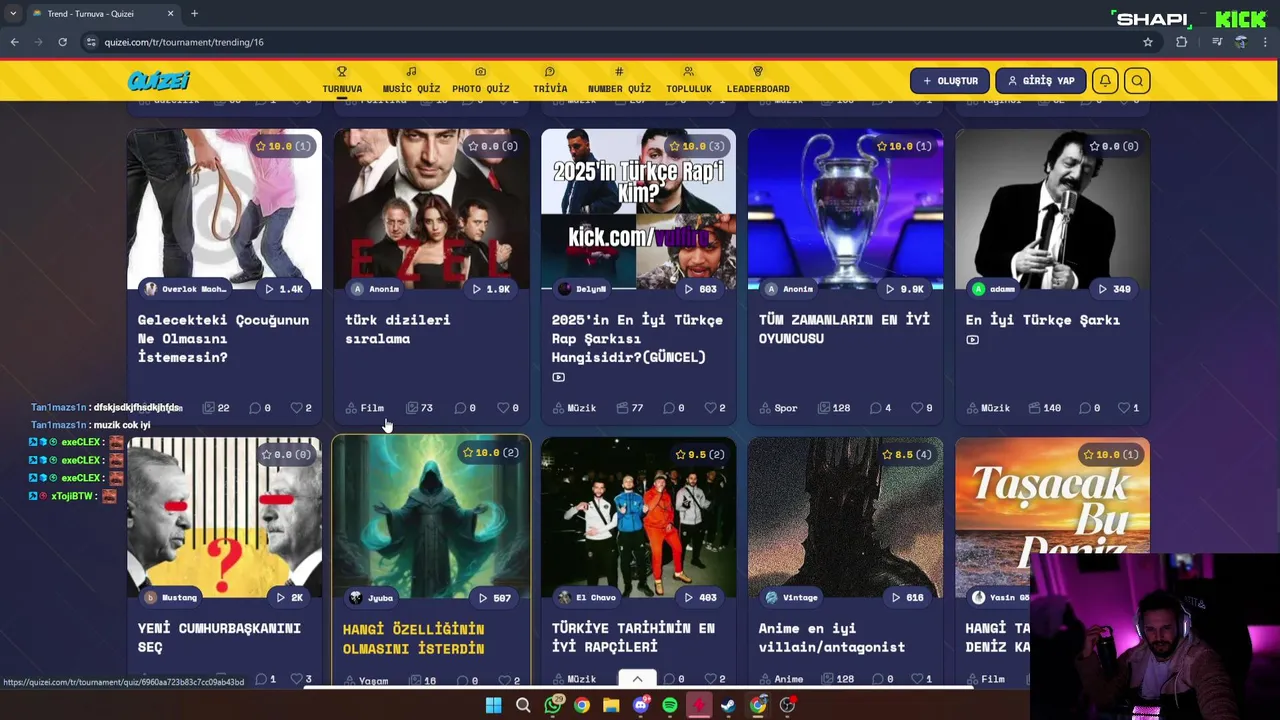Open the browser extensions puzzle icon

pyautogui.click(x=1182, y=42)
